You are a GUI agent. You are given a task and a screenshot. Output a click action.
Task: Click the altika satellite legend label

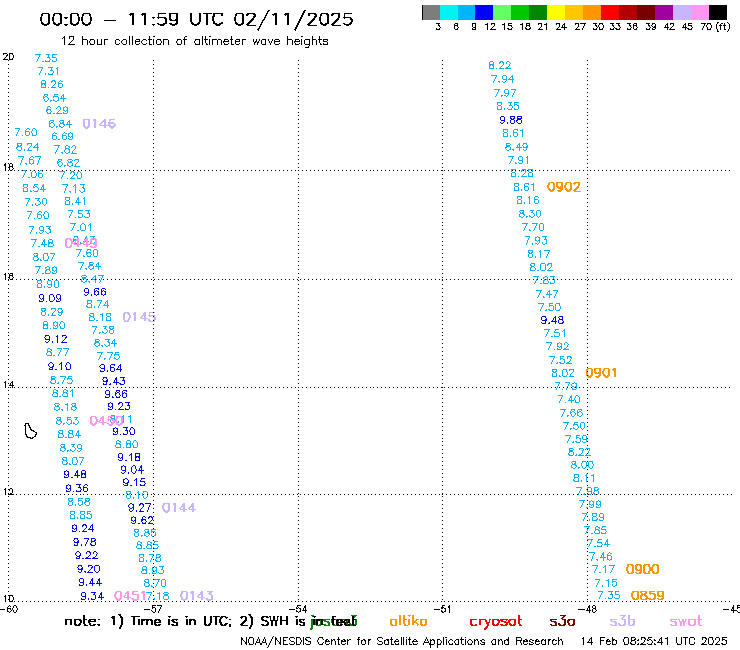coord(408,621)
